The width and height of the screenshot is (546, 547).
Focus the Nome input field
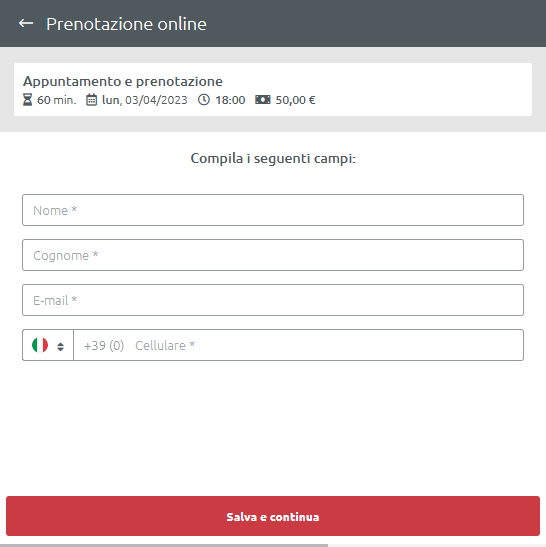tap(273, 210)
